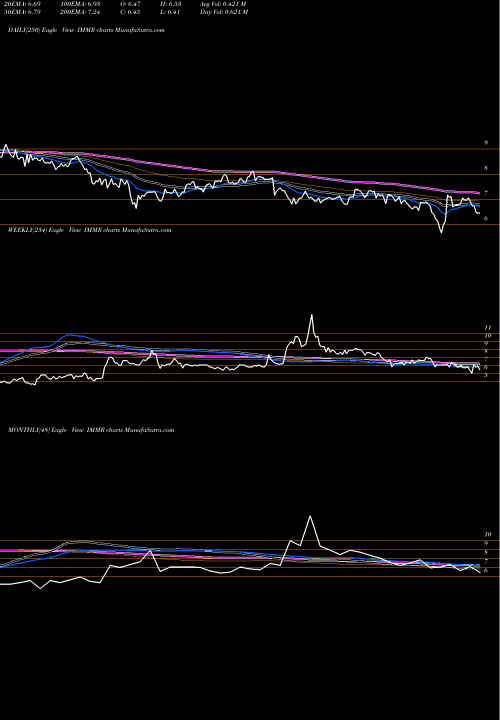The height and width of the screenshot is (720, 500).
Task: Click the 200EMA value label
Action: coord(80,12)
